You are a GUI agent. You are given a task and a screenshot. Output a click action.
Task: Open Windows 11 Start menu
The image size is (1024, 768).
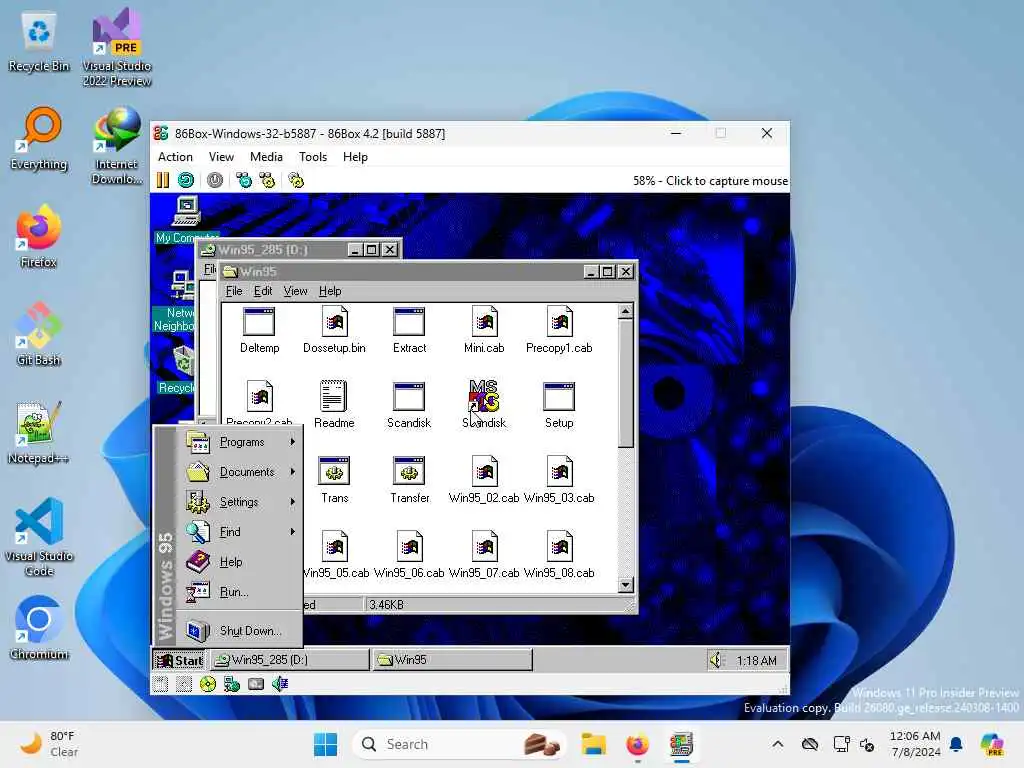325,744
